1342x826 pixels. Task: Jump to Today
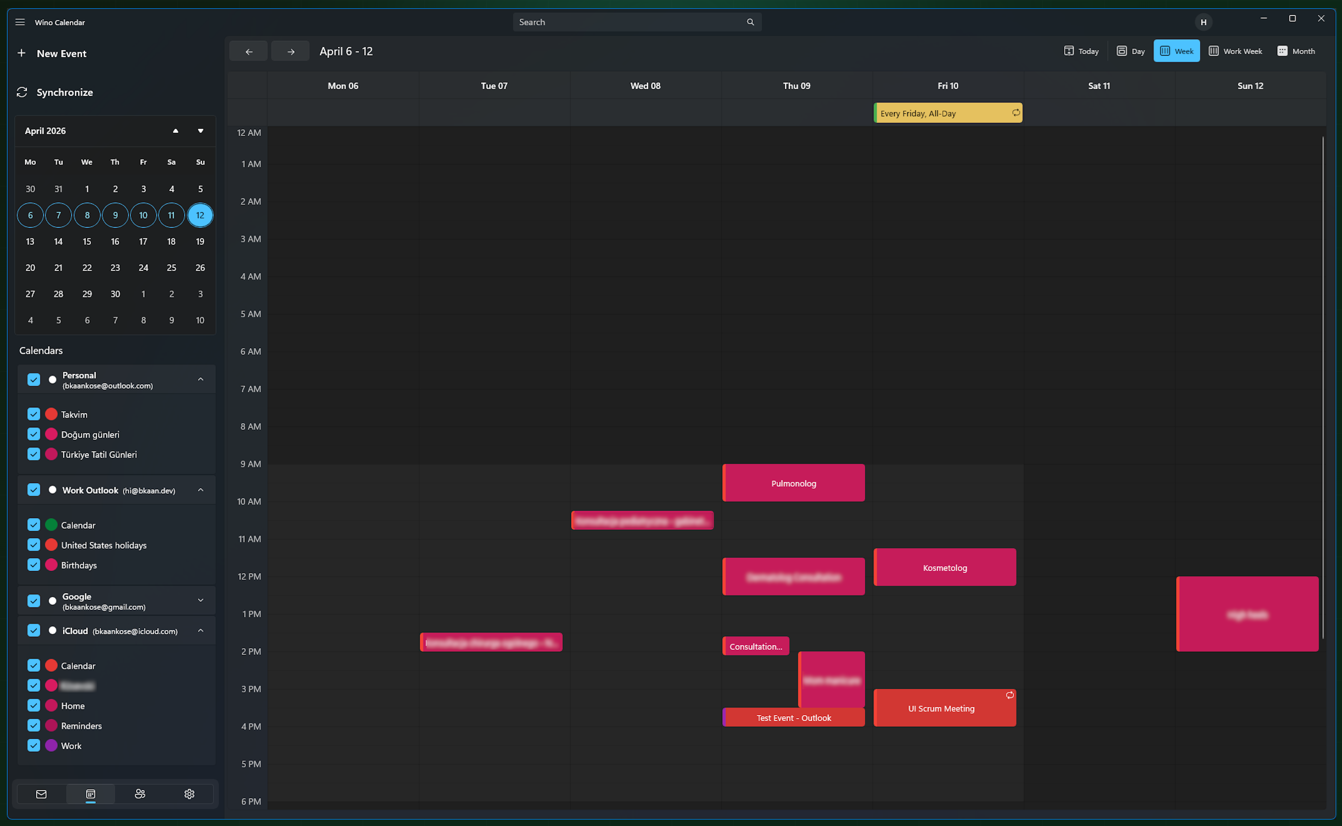pyautogui.click(x=1081, y=51)
